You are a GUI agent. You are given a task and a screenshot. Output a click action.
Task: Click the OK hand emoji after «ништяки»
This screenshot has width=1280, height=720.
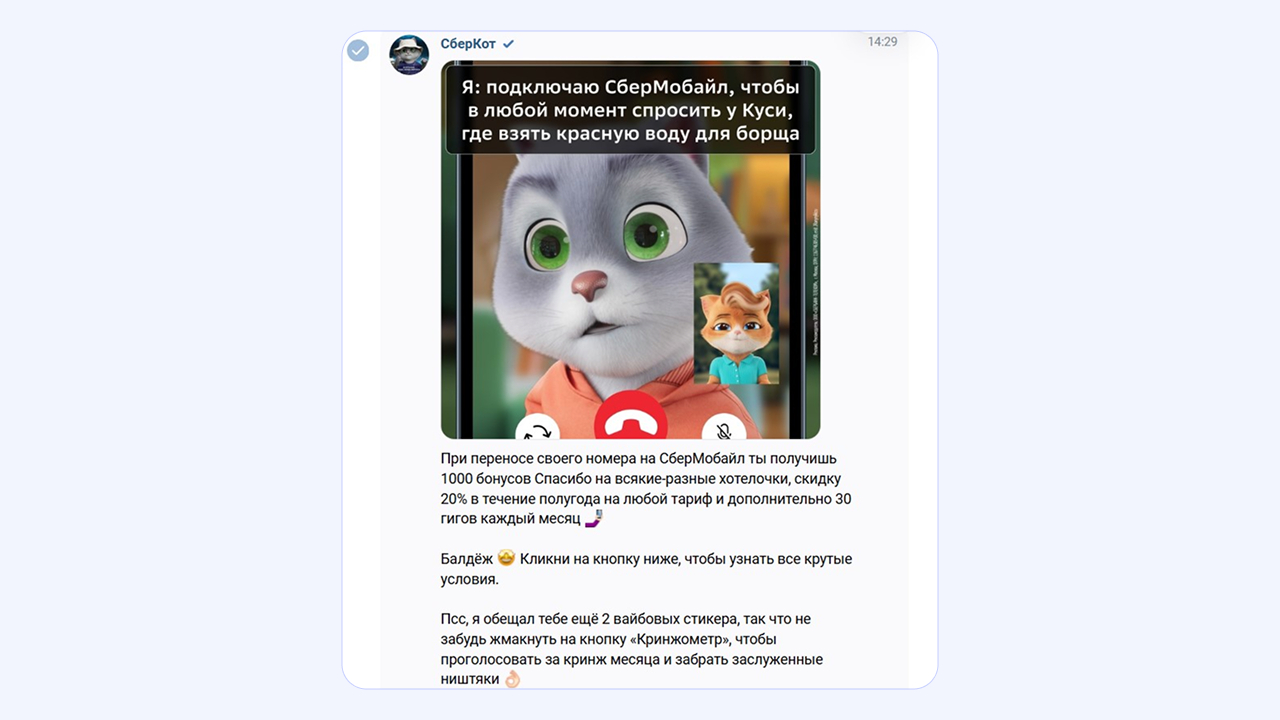tap(513, 679)
